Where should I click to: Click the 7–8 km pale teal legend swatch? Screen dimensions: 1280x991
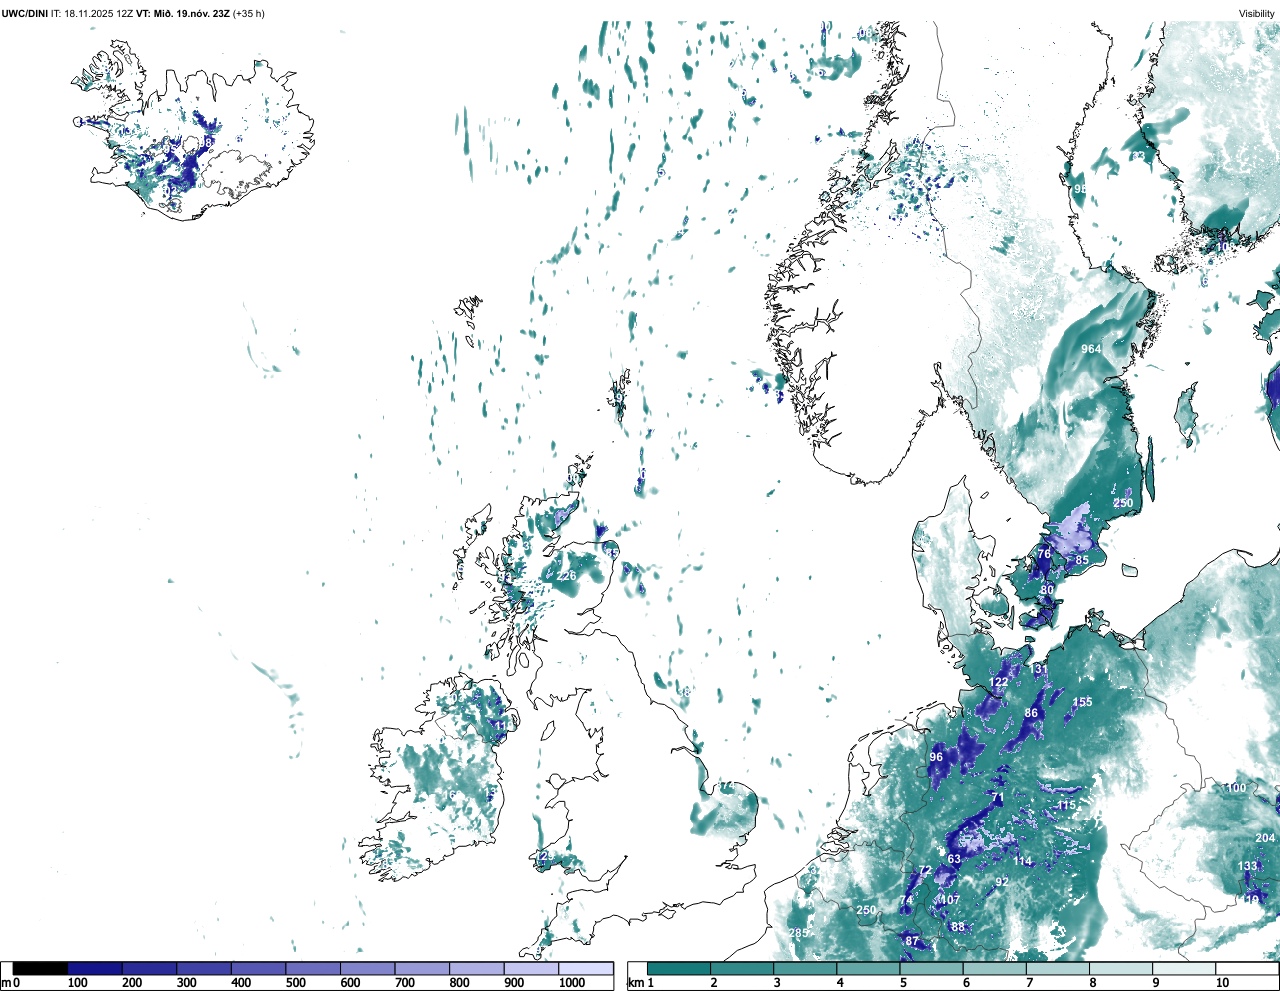click(1060, 969)
